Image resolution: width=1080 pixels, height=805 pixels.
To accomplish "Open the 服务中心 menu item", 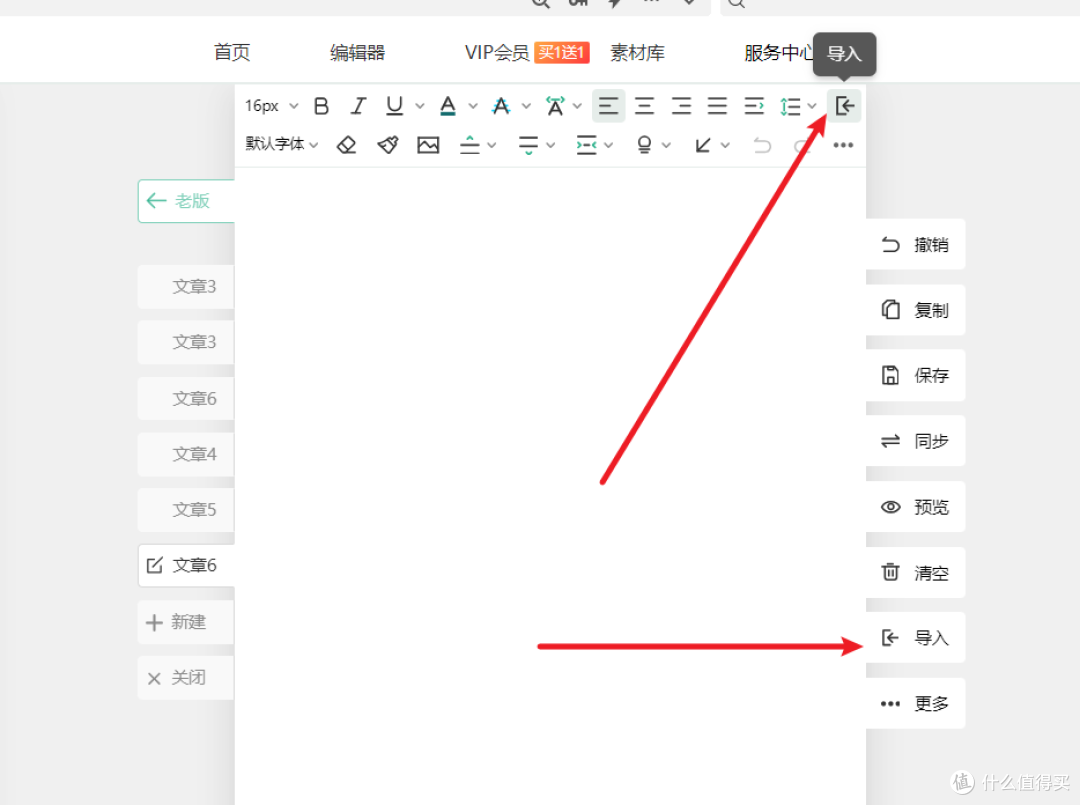I will [779, 52].
